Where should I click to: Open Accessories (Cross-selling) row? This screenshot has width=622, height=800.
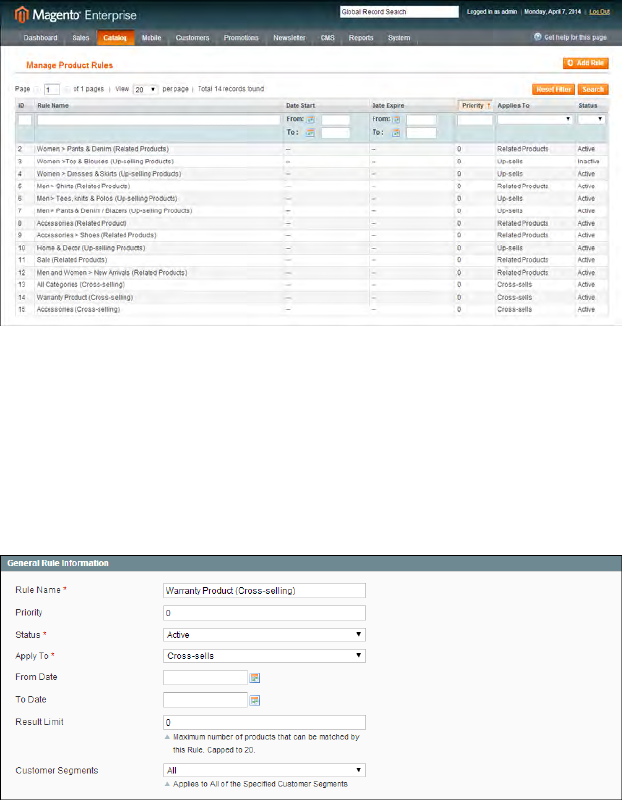point(312,310)
